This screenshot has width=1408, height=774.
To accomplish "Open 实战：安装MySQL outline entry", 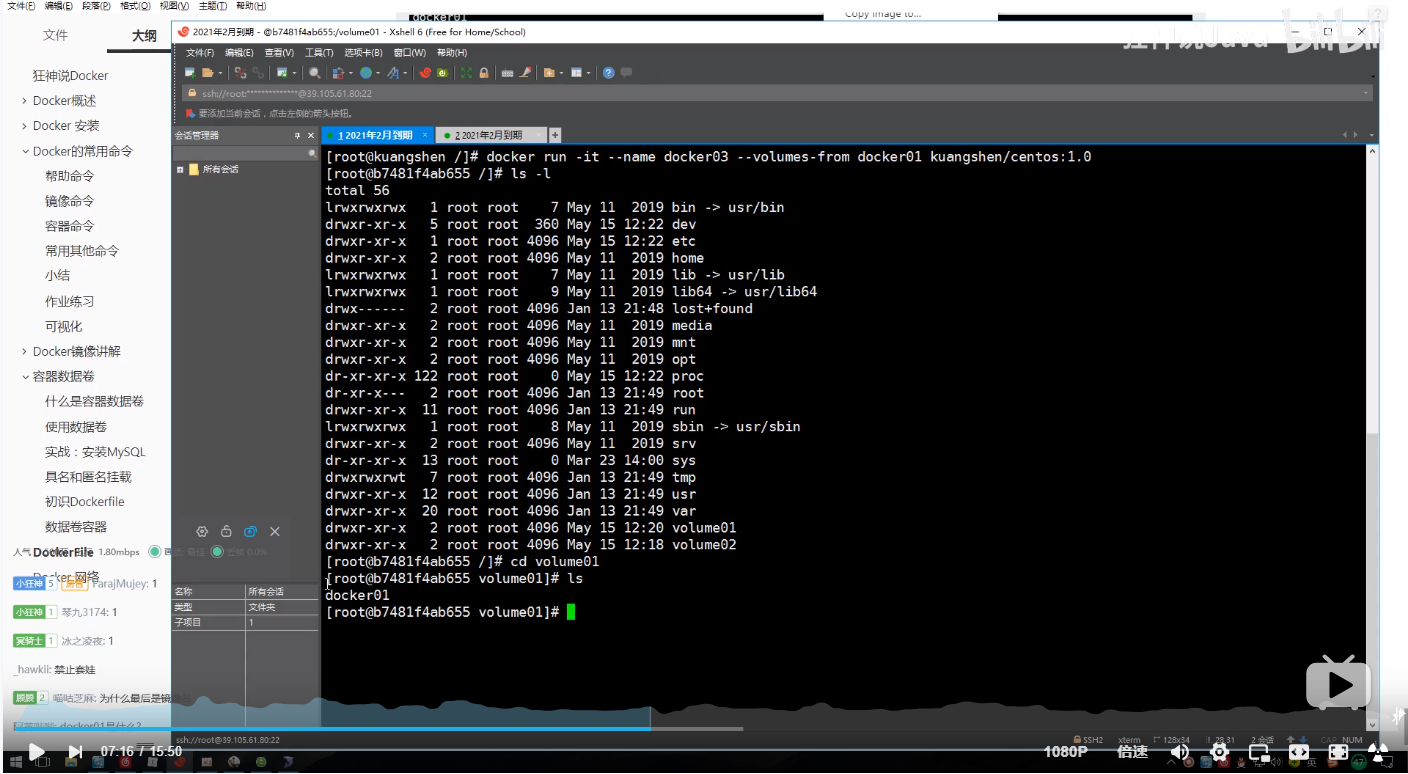I will [95, 452].
